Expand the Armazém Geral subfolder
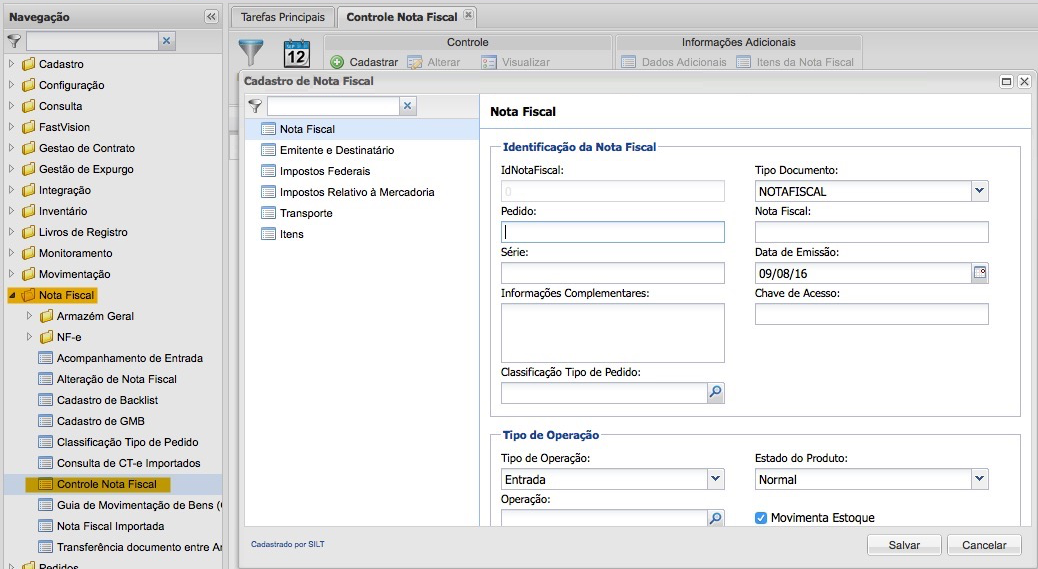 (x=29, y=316)
